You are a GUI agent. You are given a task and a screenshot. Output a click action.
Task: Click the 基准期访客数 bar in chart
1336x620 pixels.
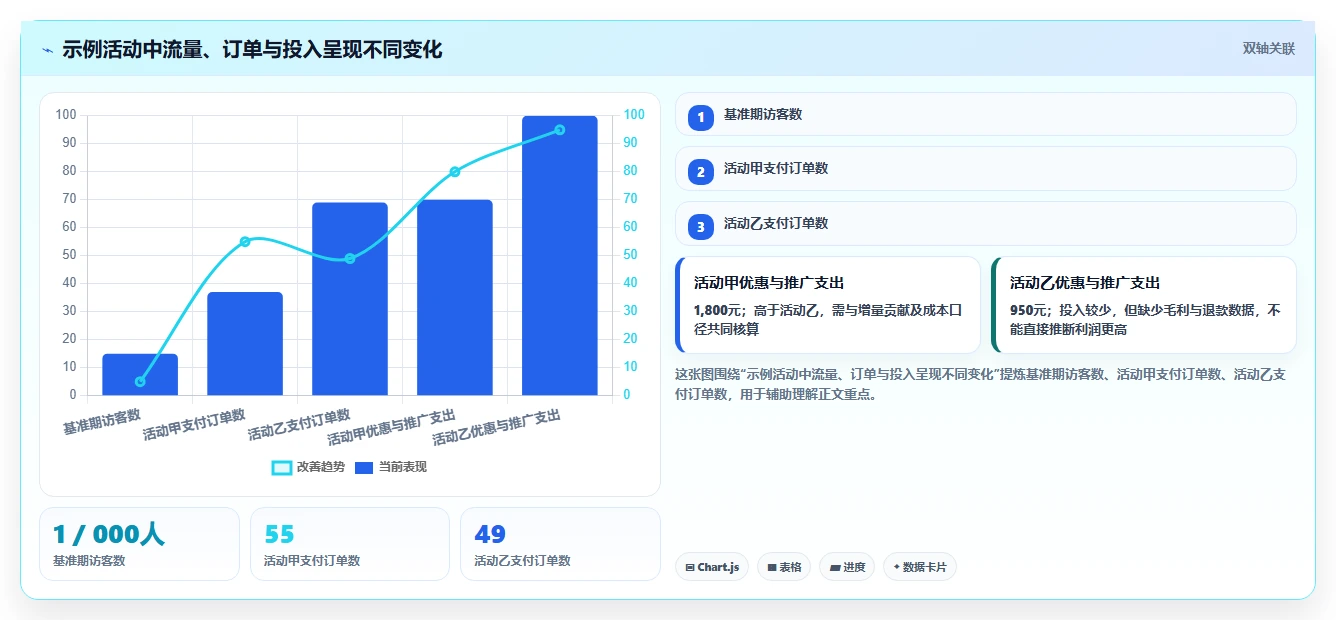140,374
